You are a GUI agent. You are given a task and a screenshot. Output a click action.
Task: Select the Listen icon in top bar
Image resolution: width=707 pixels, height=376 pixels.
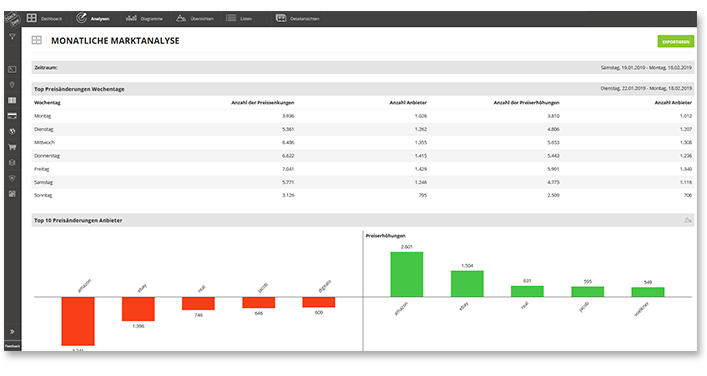[x=231, y=18]
